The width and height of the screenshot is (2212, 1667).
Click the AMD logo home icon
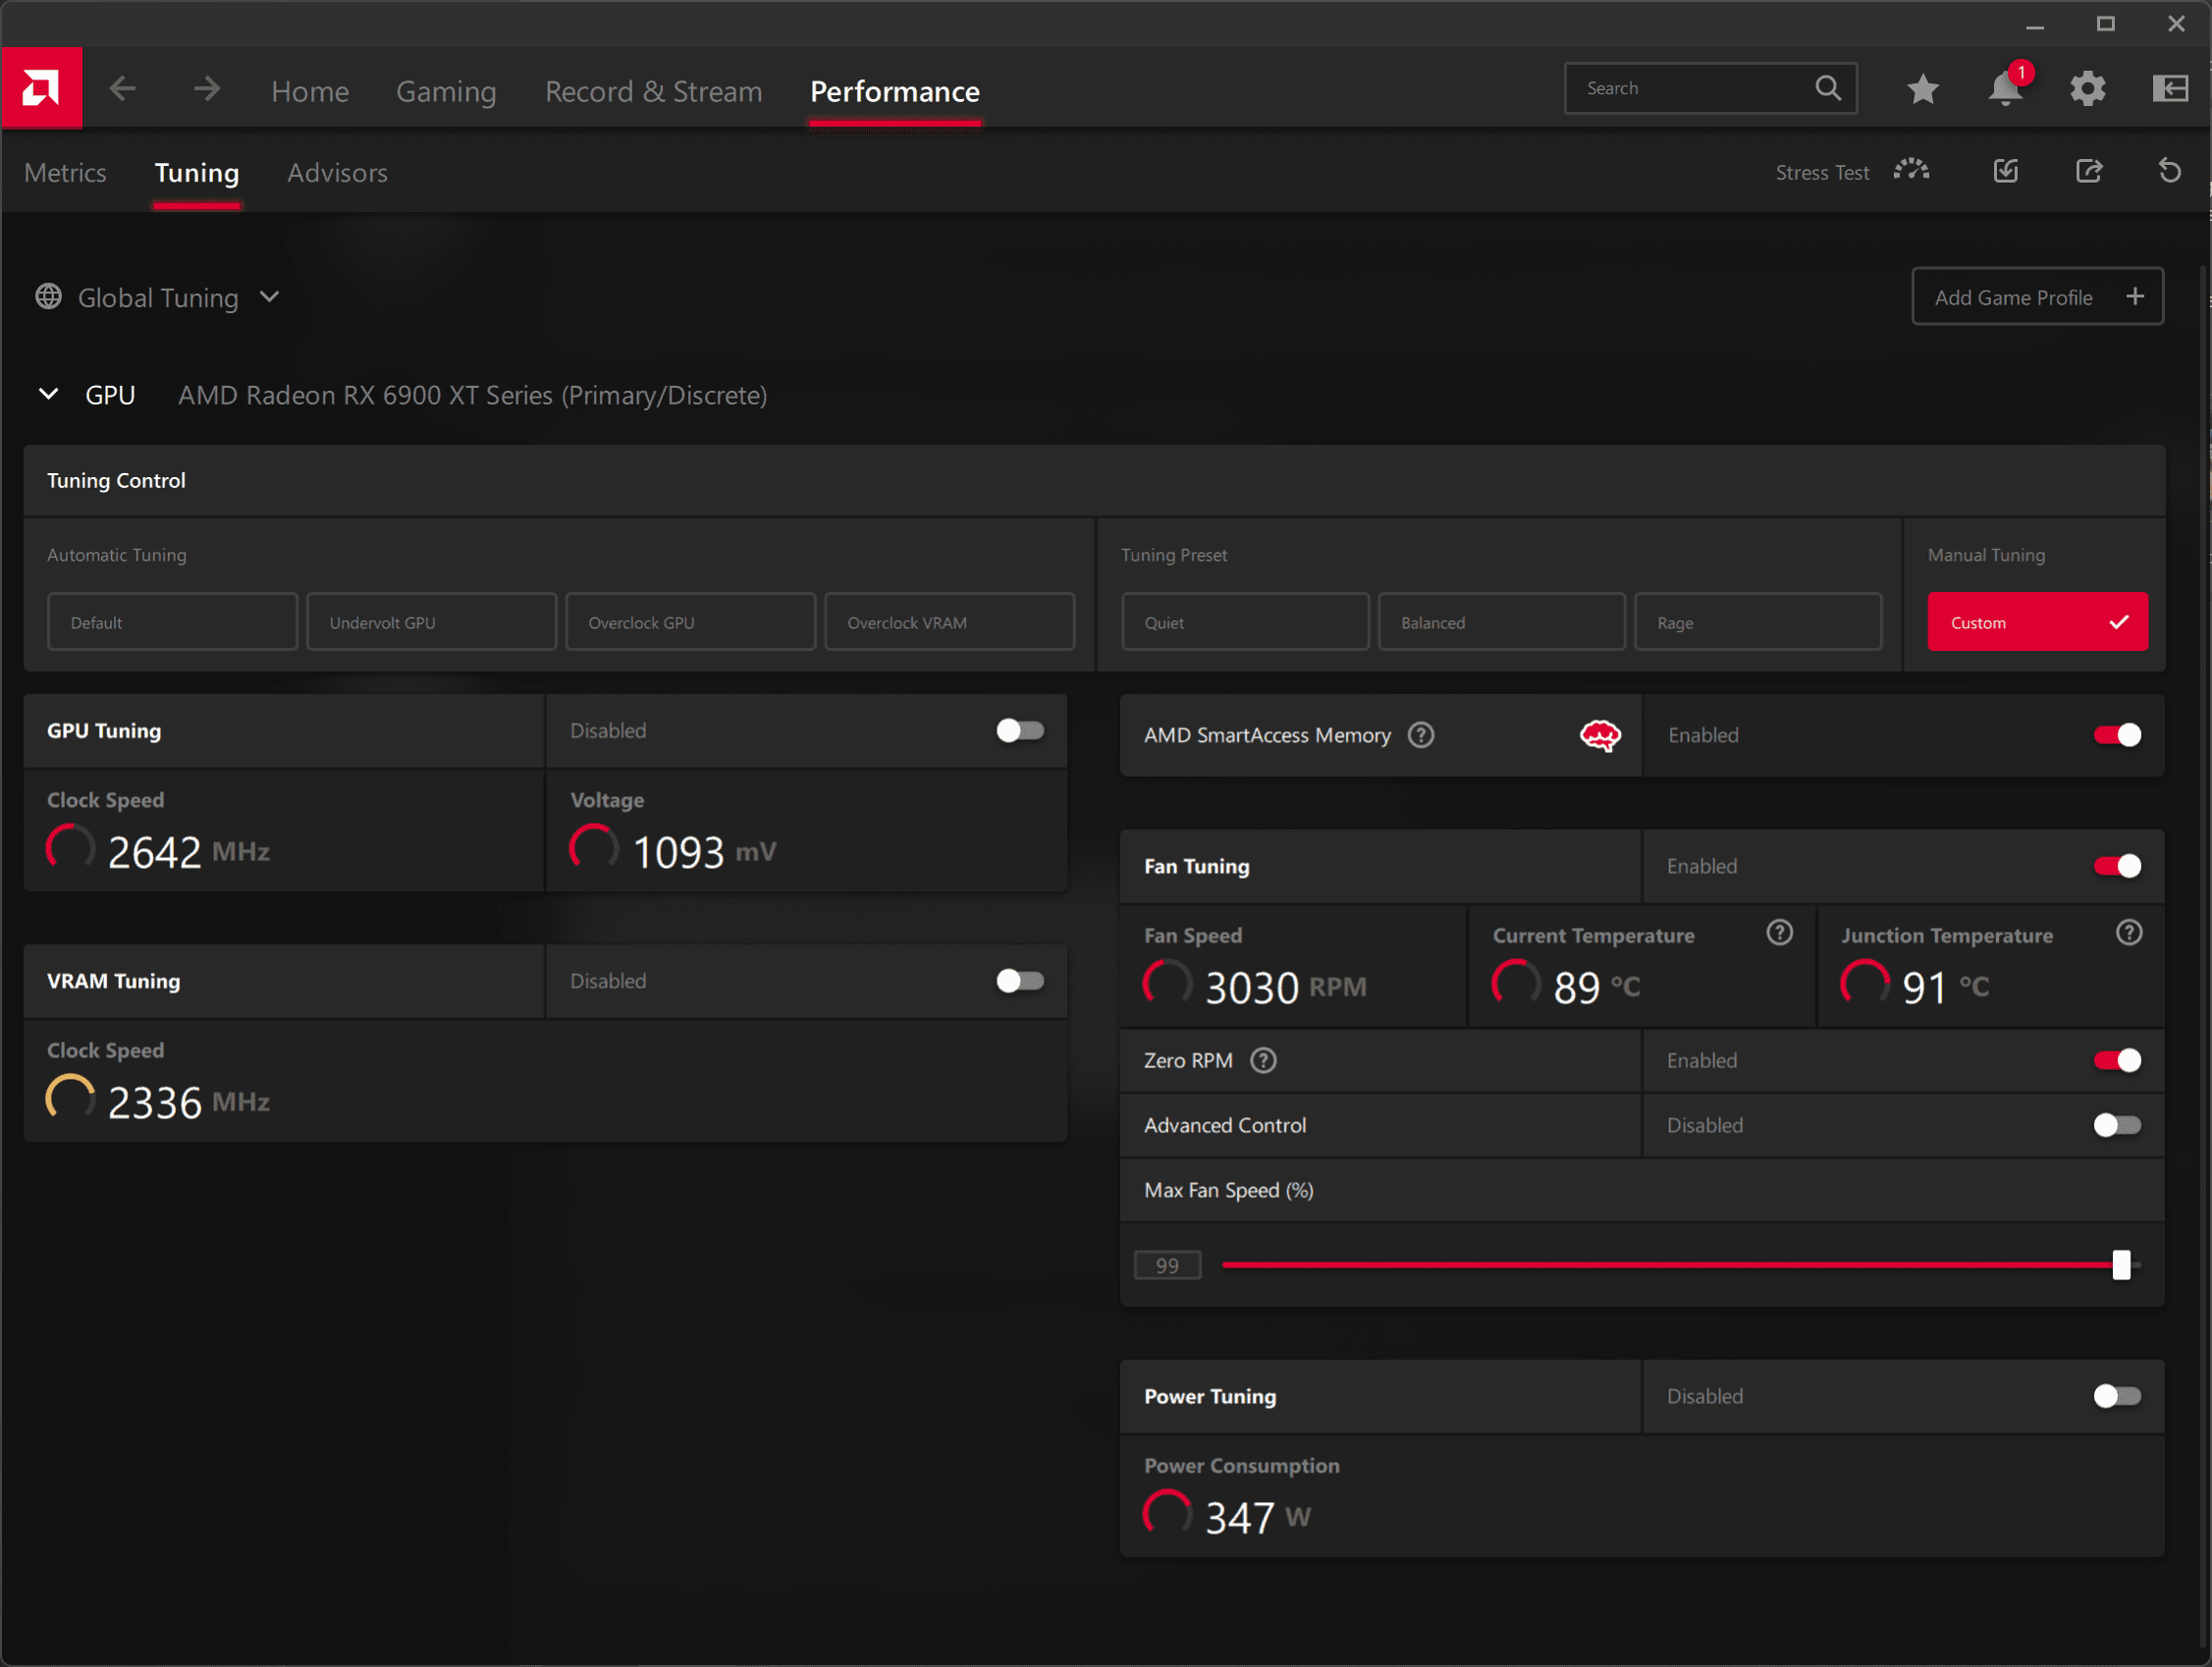coord(41,88)
